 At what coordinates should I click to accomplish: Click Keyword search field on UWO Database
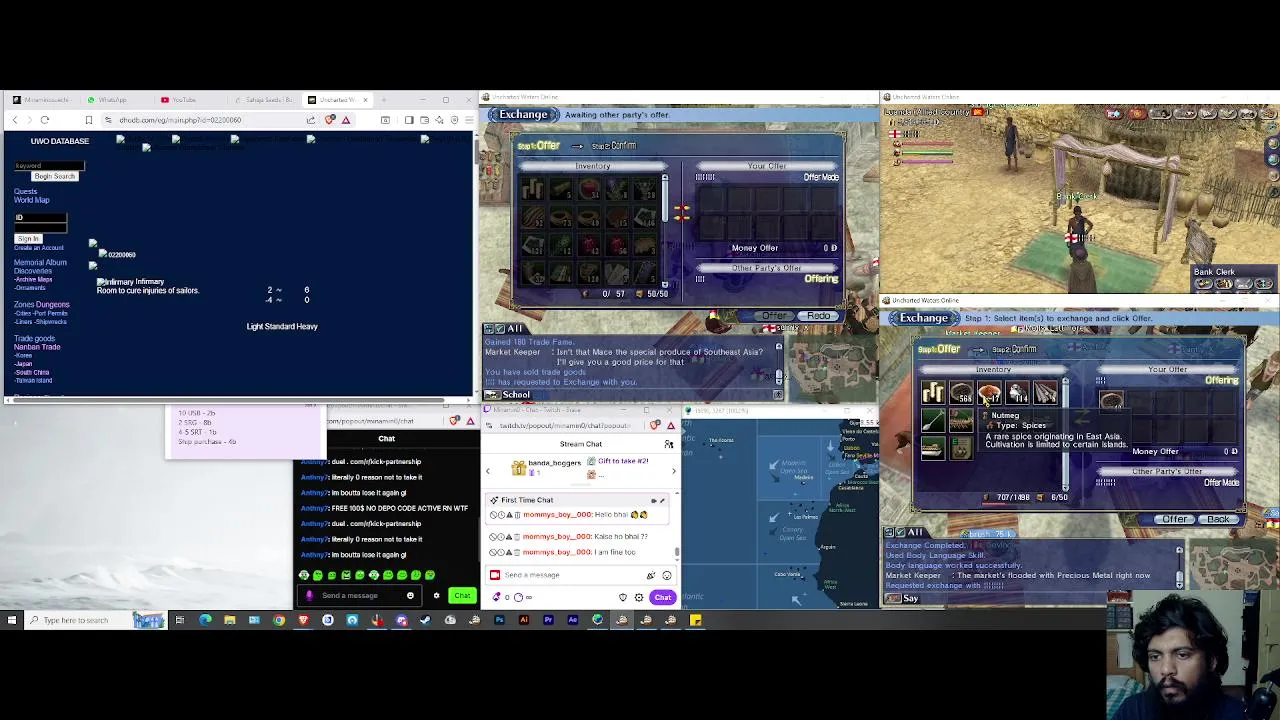pos(48,165)
